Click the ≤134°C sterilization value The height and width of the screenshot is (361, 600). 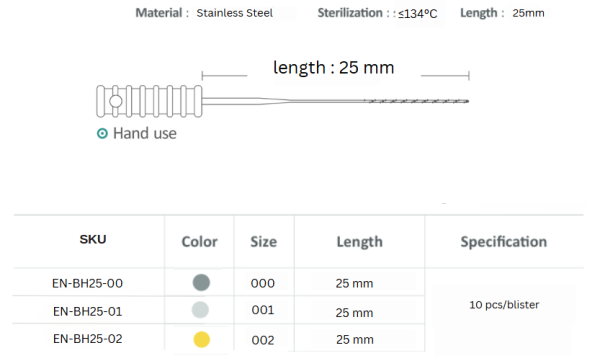pyautogui.click(x=417, y=14)
